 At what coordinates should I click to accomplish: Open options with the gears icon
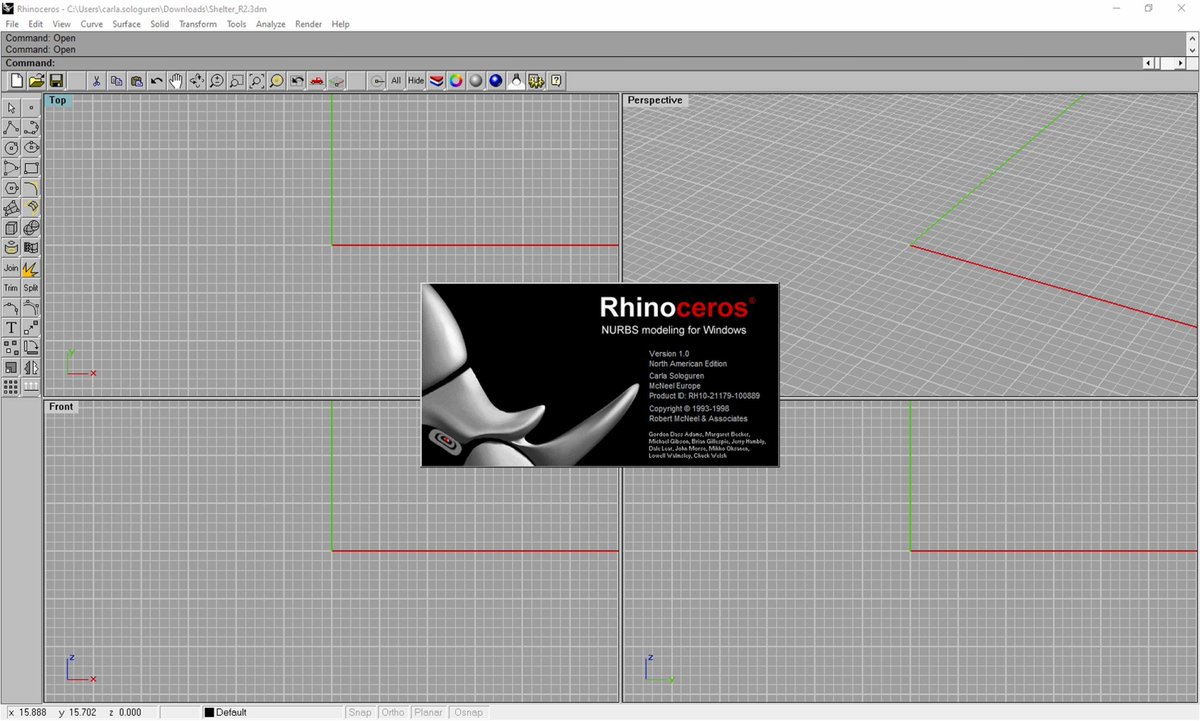(x=536, y=81)
